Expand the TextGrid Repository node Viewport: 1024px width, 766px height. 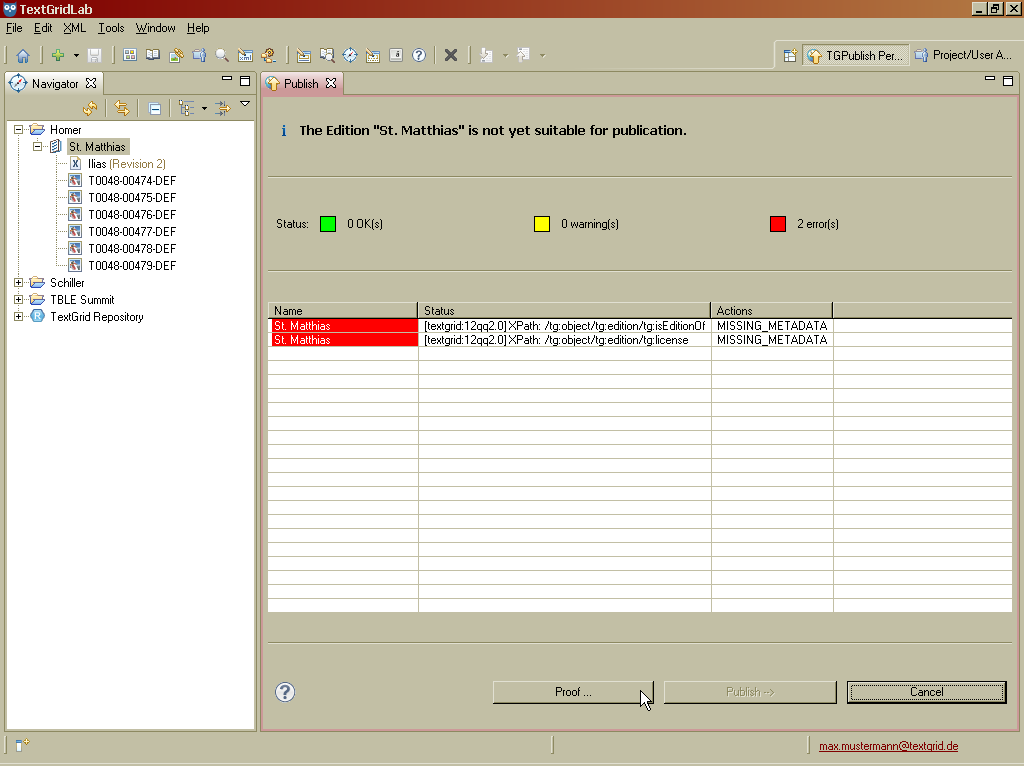[19, 317]
